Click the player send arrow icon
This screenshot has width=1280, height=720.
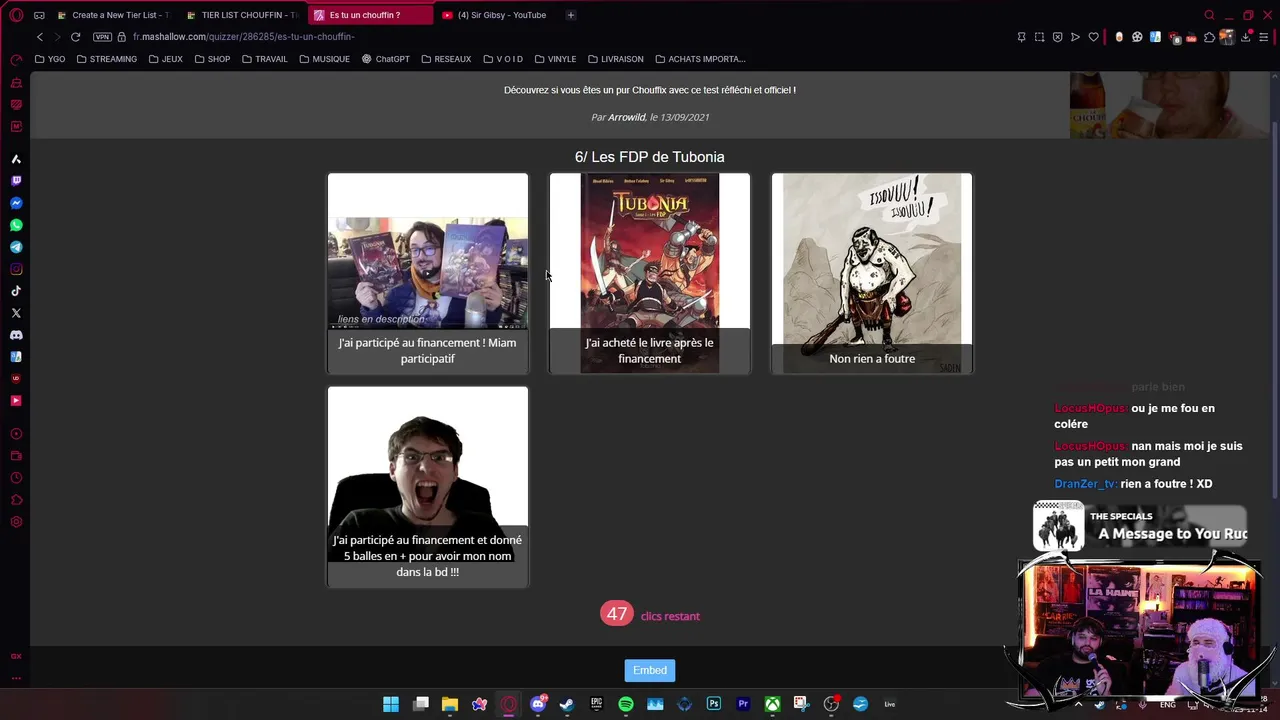1075,37
